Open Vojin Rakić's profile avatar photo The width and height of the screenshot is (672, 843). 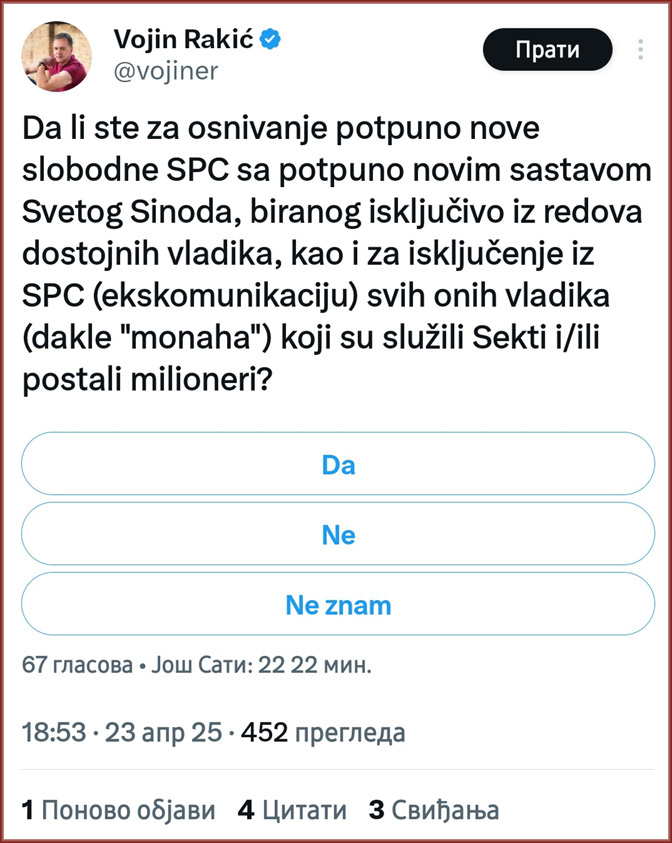point(59,57)
